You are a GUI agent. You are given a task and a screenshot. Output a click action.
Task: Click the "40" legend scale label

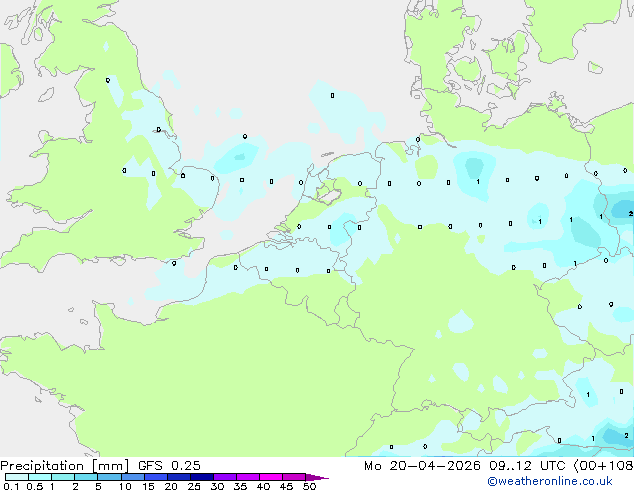click(263, 486)
